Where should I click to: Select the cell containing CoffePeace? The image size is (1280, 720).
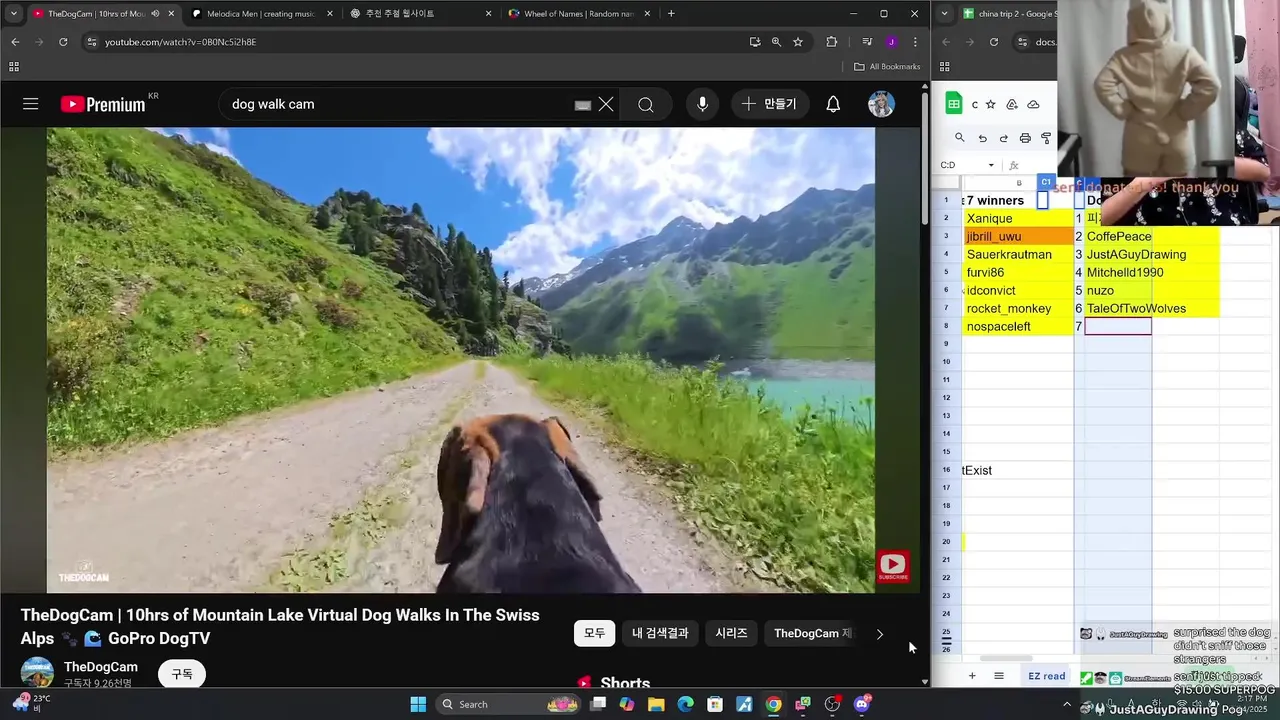click(1118, 236)
